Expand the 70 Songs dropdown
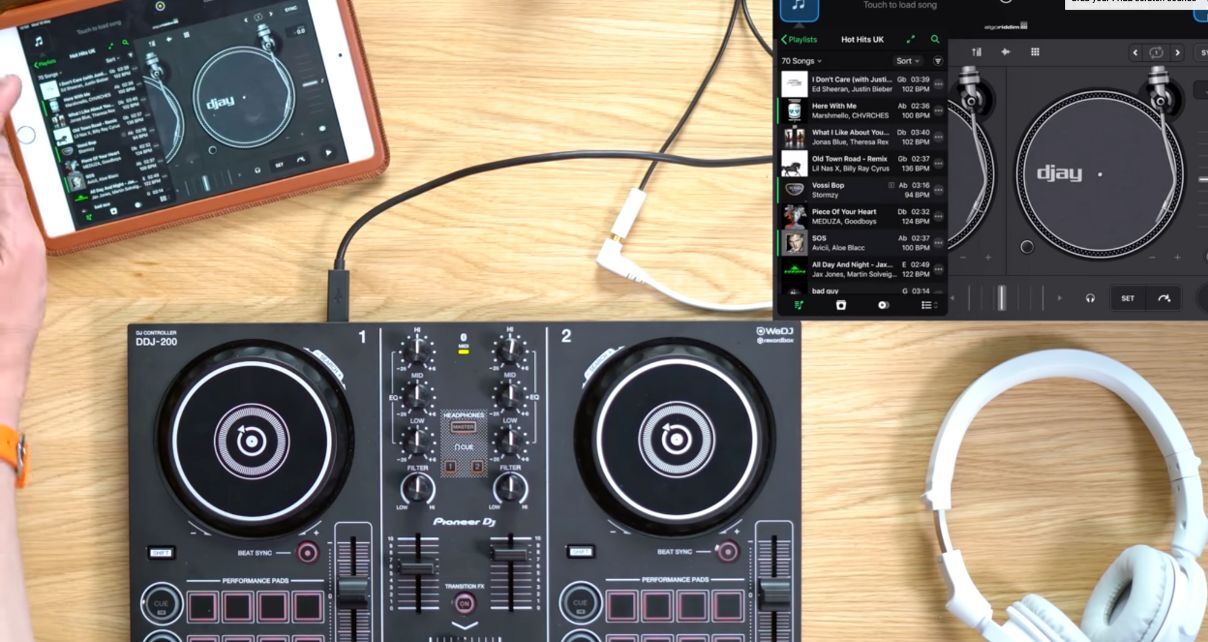The image size is (1208, 642). click(x=802, y=61)
